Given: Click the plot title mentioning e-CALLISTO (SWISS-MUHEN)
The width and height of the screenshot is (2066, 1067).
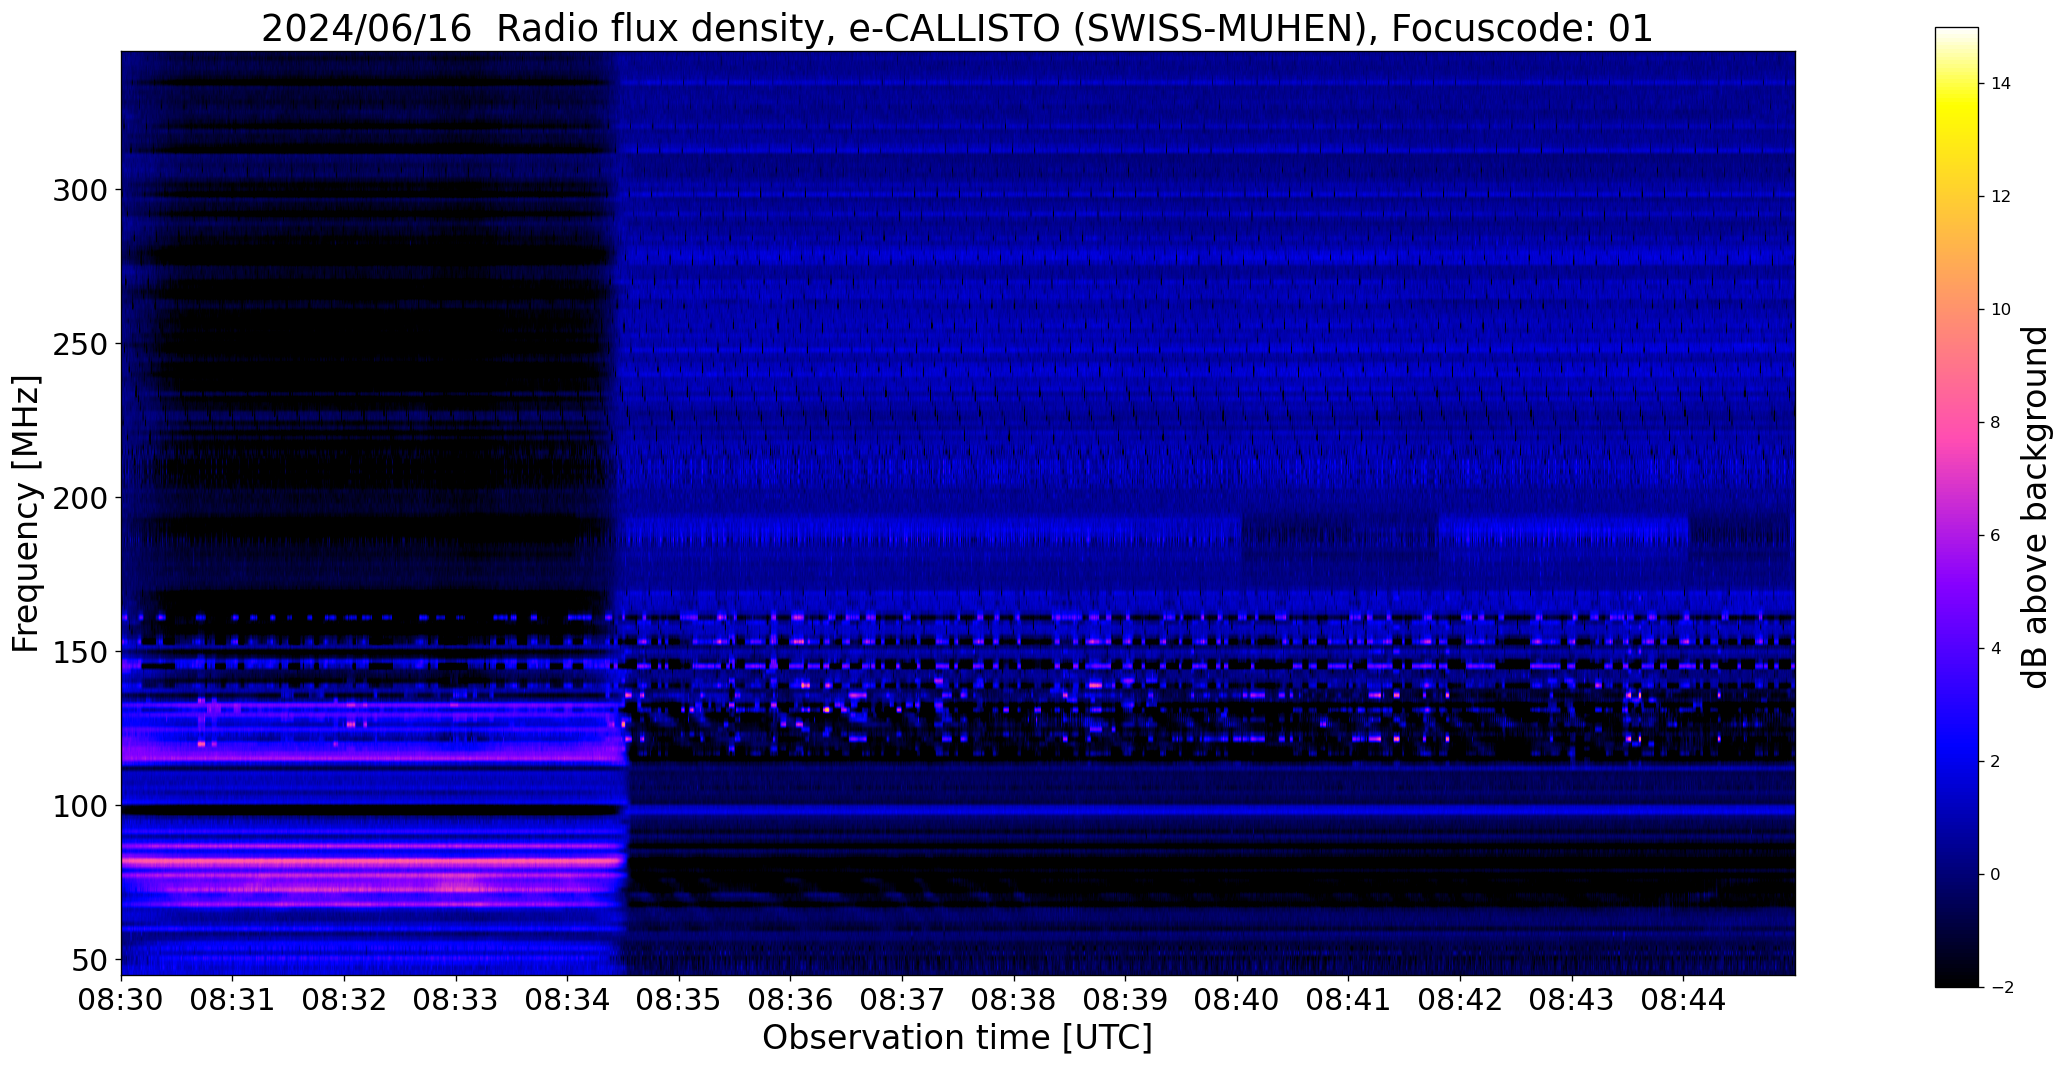Looking at the screenshot, I should click(957, 28).
